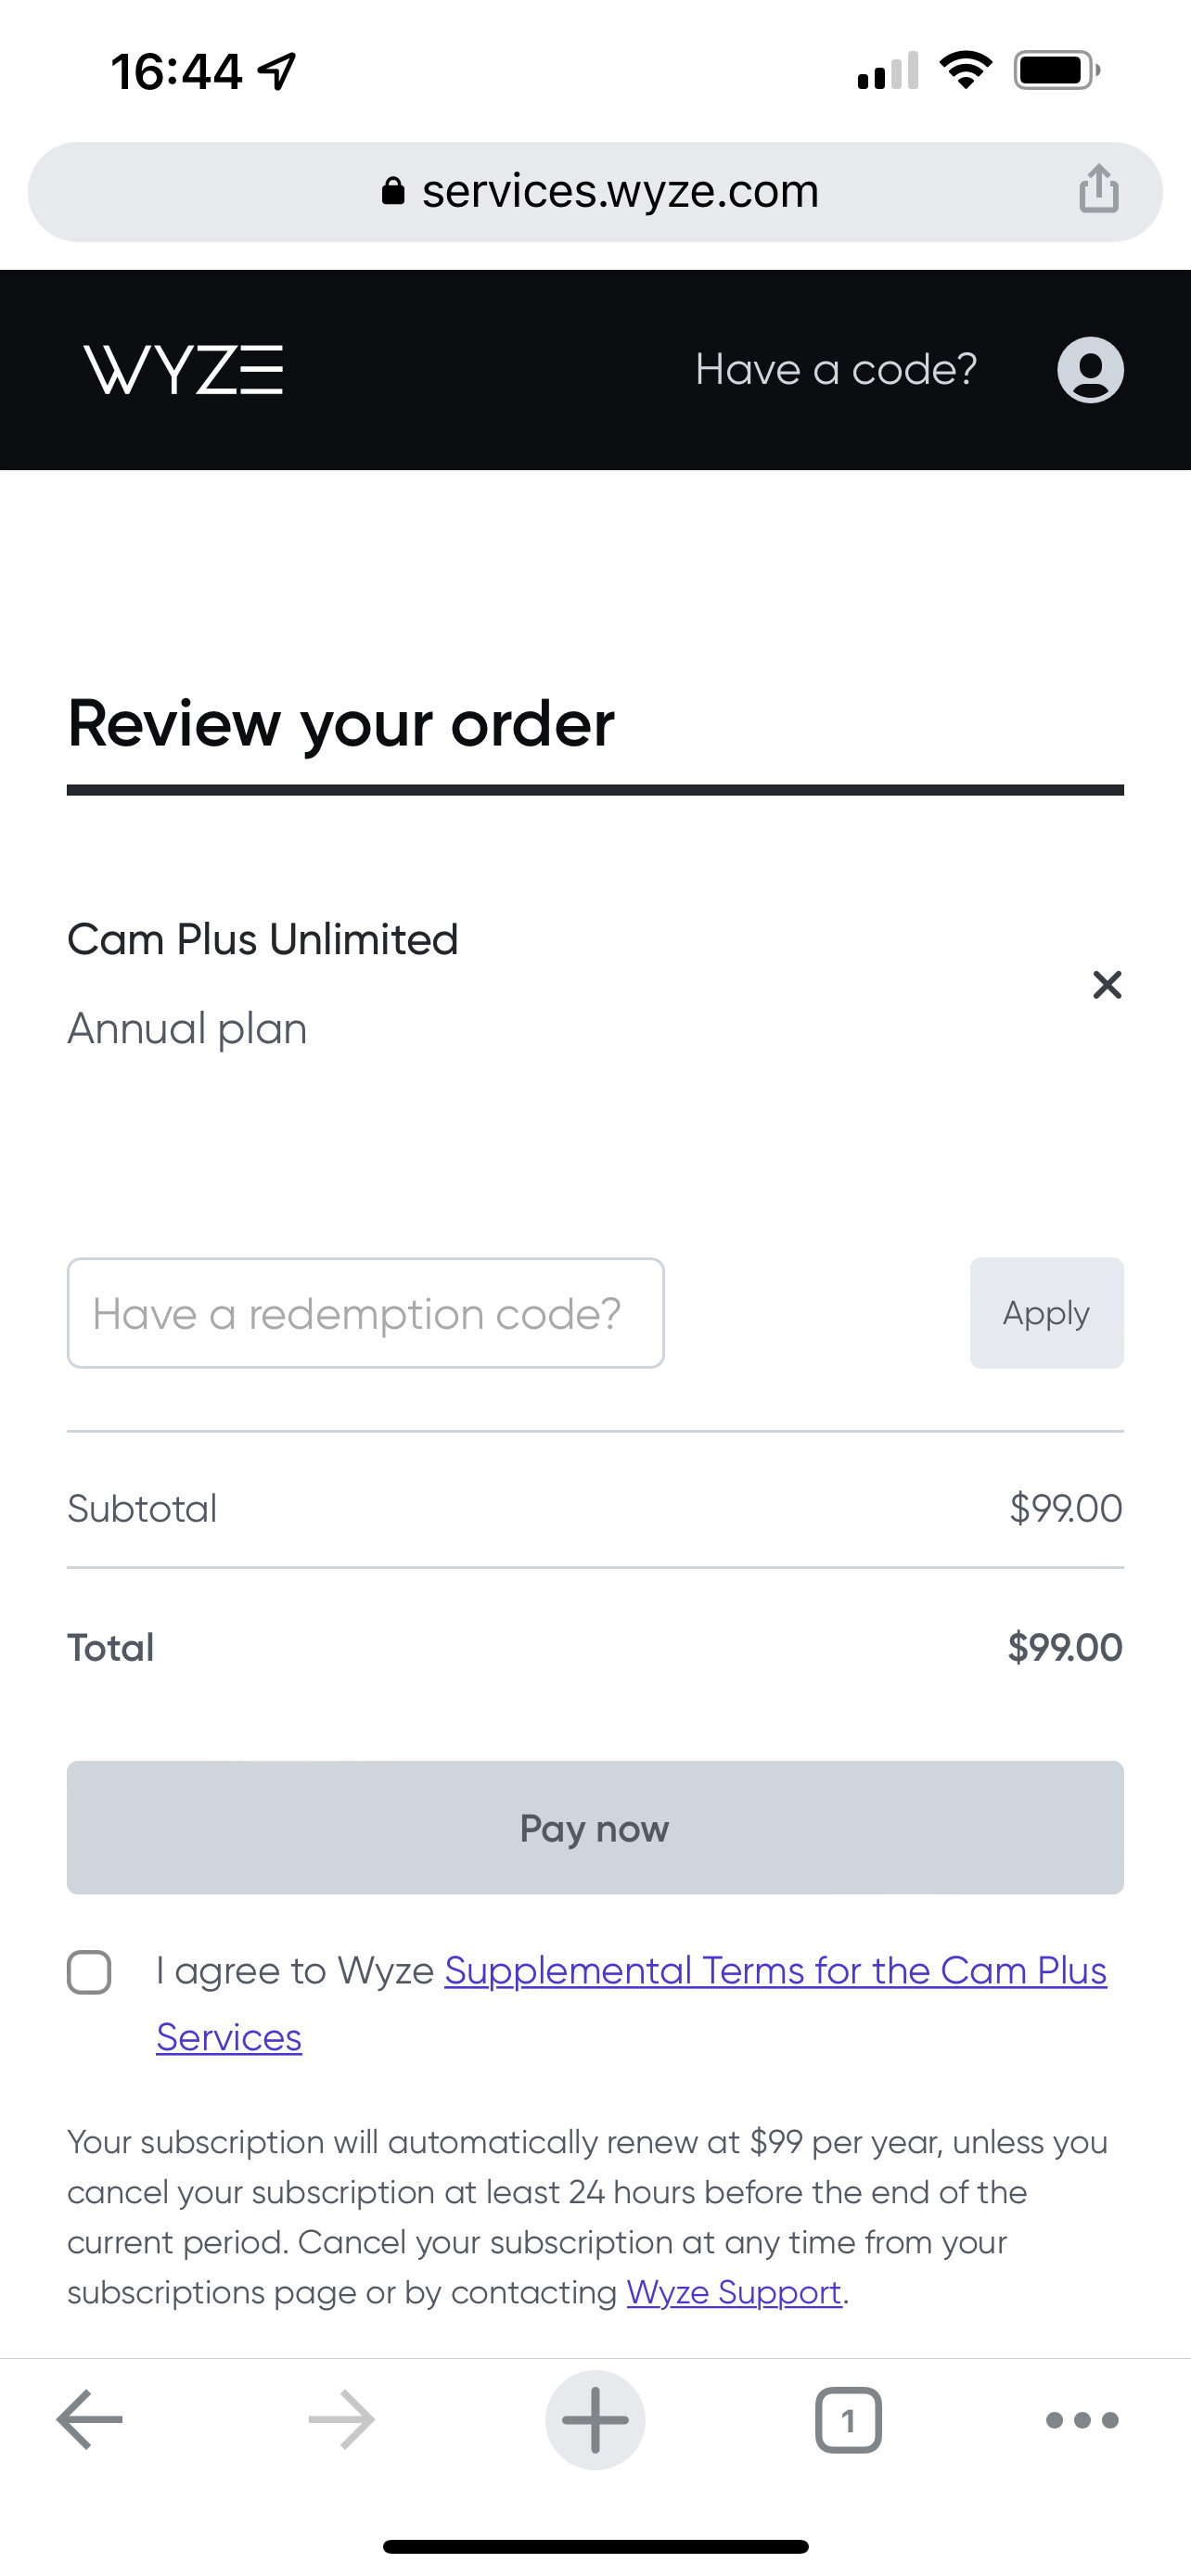
Task: Open a new tab with plus icon
Action: [x=595, y=2420]
